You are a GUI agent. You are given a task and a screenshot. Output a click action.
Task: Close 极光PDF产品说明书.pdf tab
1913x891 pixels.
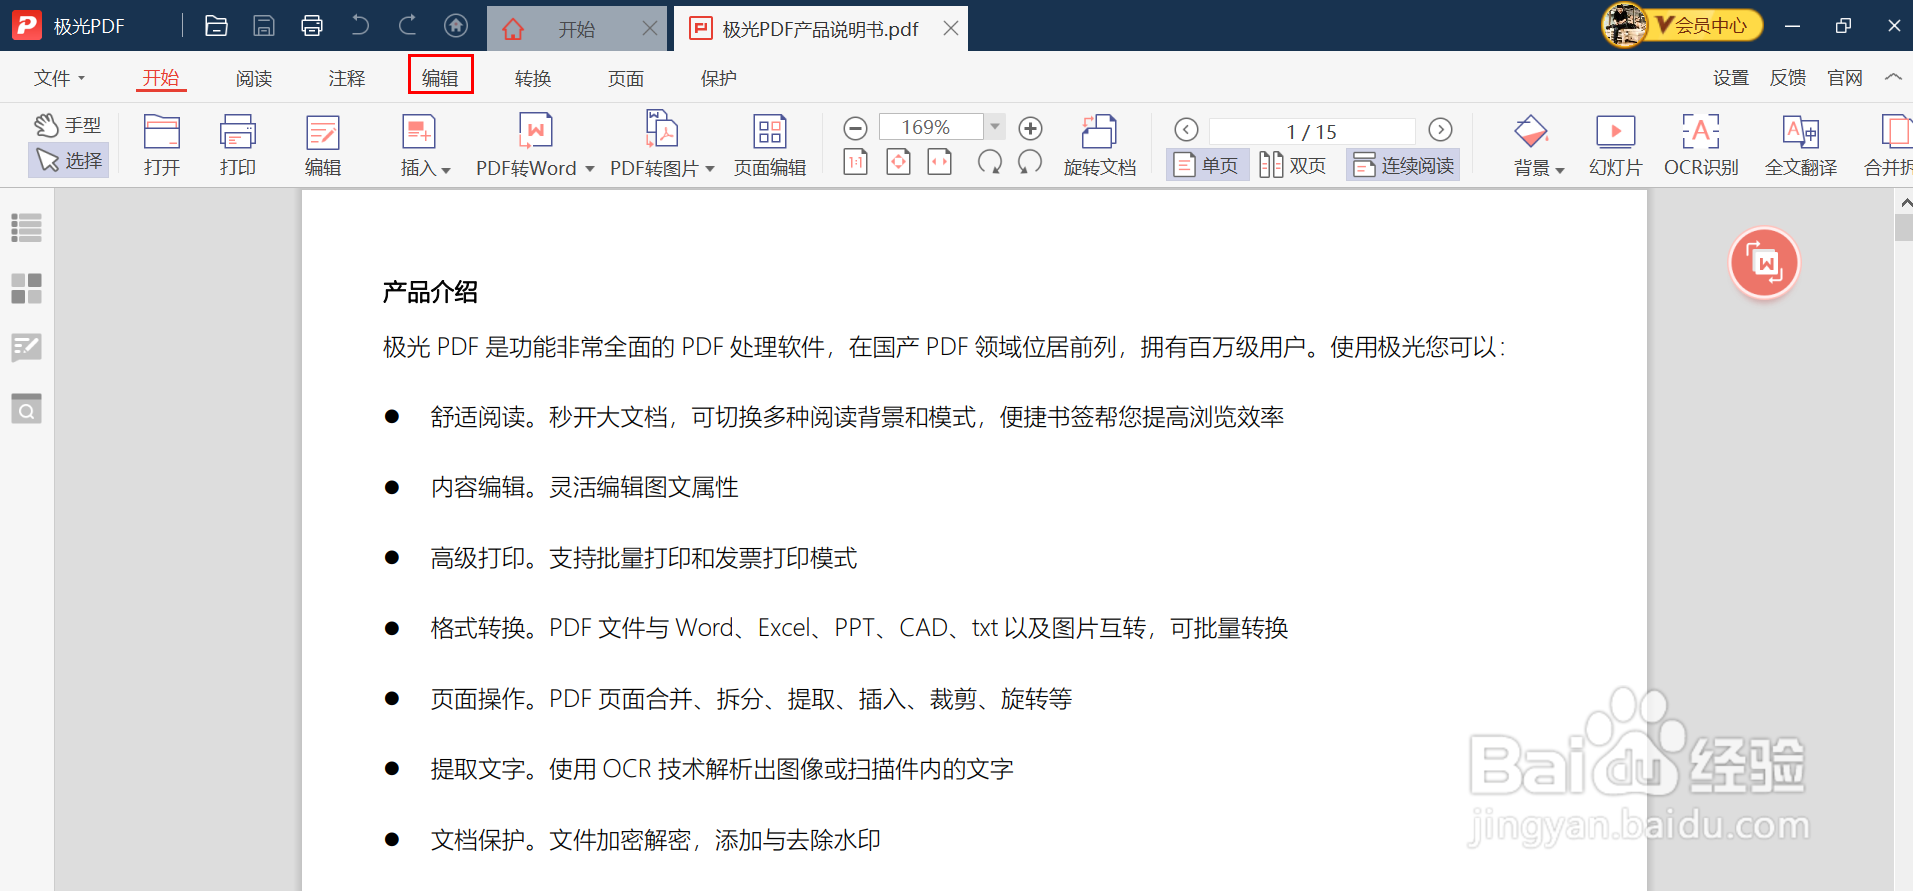tap(951, 28)
